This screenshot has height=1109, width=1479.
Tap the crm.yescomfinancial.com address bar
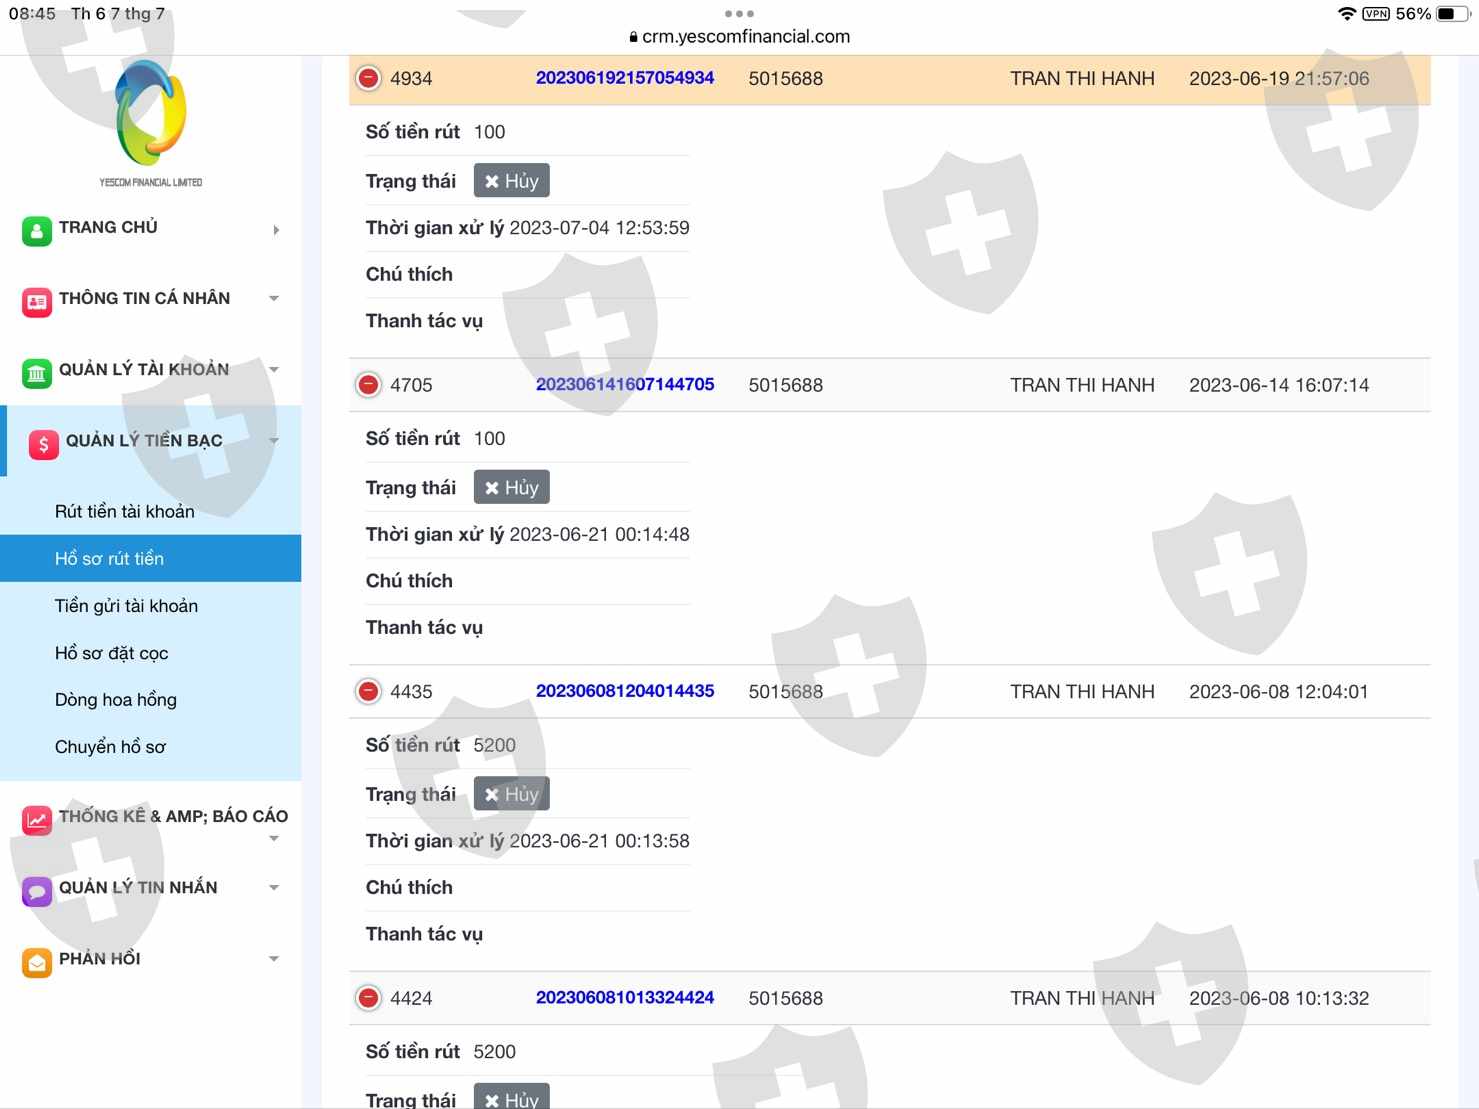(740, 36)
